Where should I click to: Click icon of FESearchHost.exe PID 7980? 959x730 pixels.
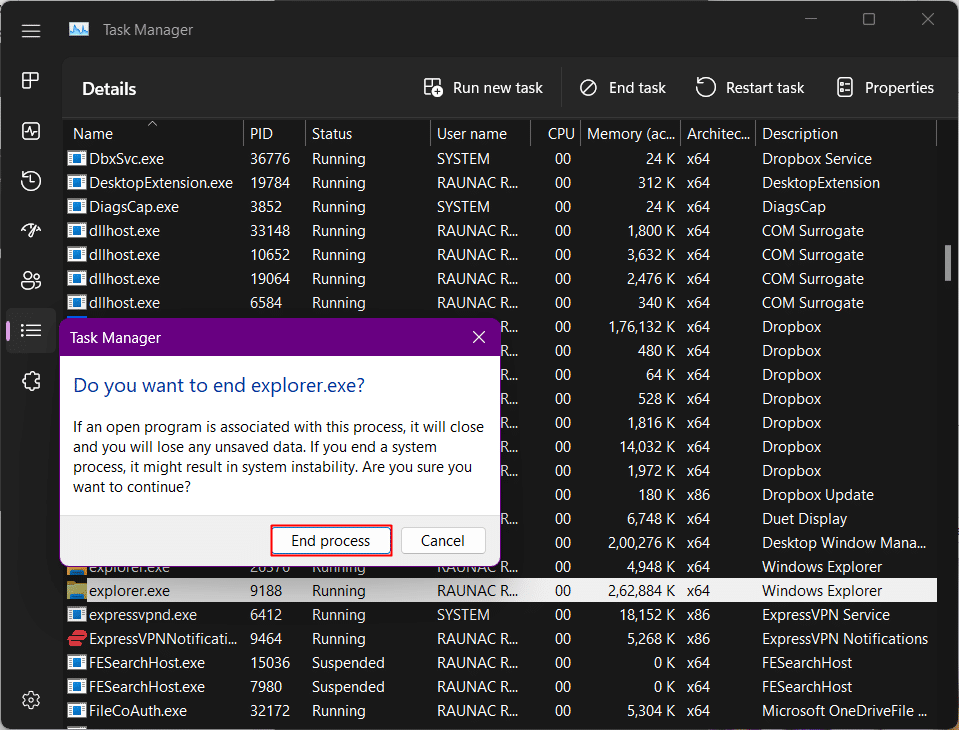click(x=76, y=686)
